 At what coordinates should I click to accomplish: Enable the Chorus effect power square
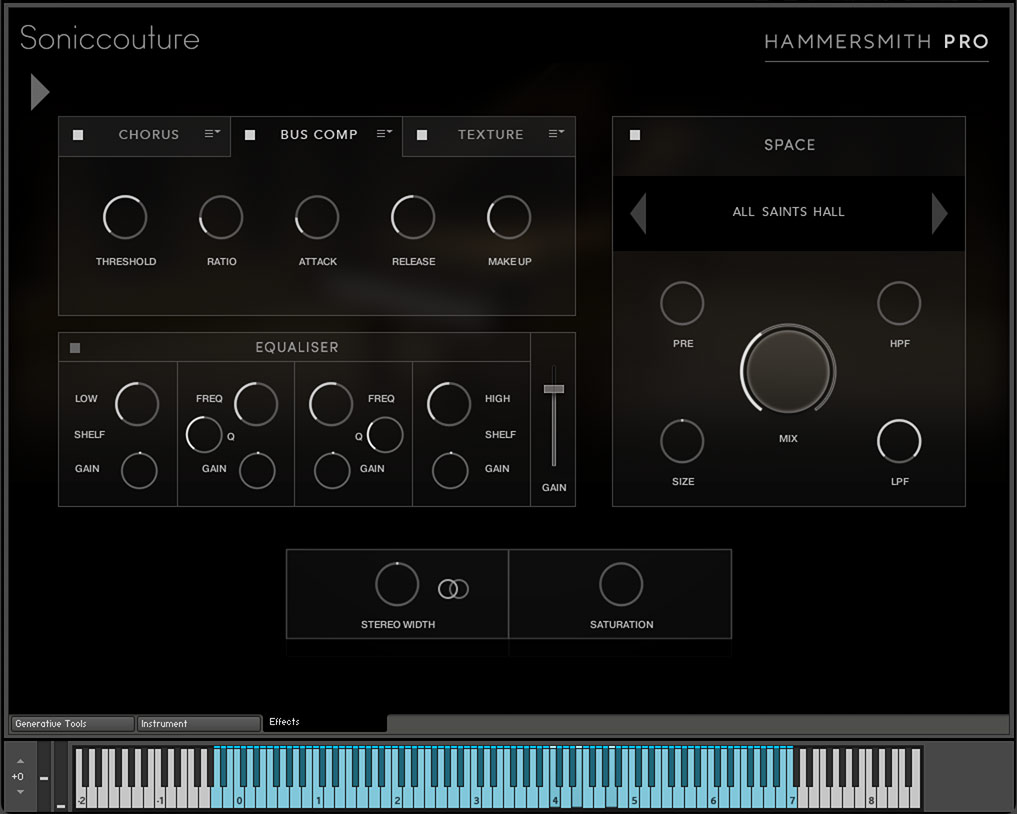point(78,135)
